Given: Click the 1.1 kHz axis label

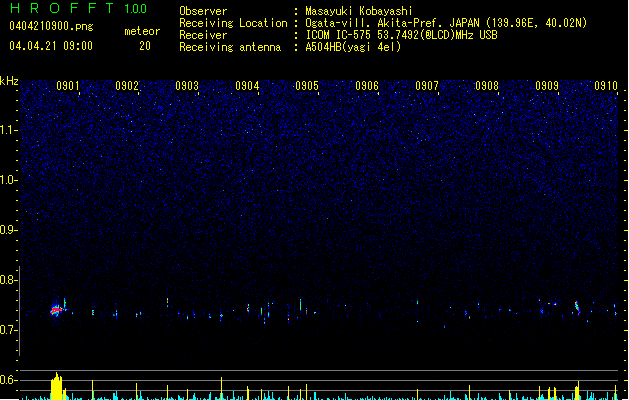Looking at the screenshot, I should coord(9,130).
